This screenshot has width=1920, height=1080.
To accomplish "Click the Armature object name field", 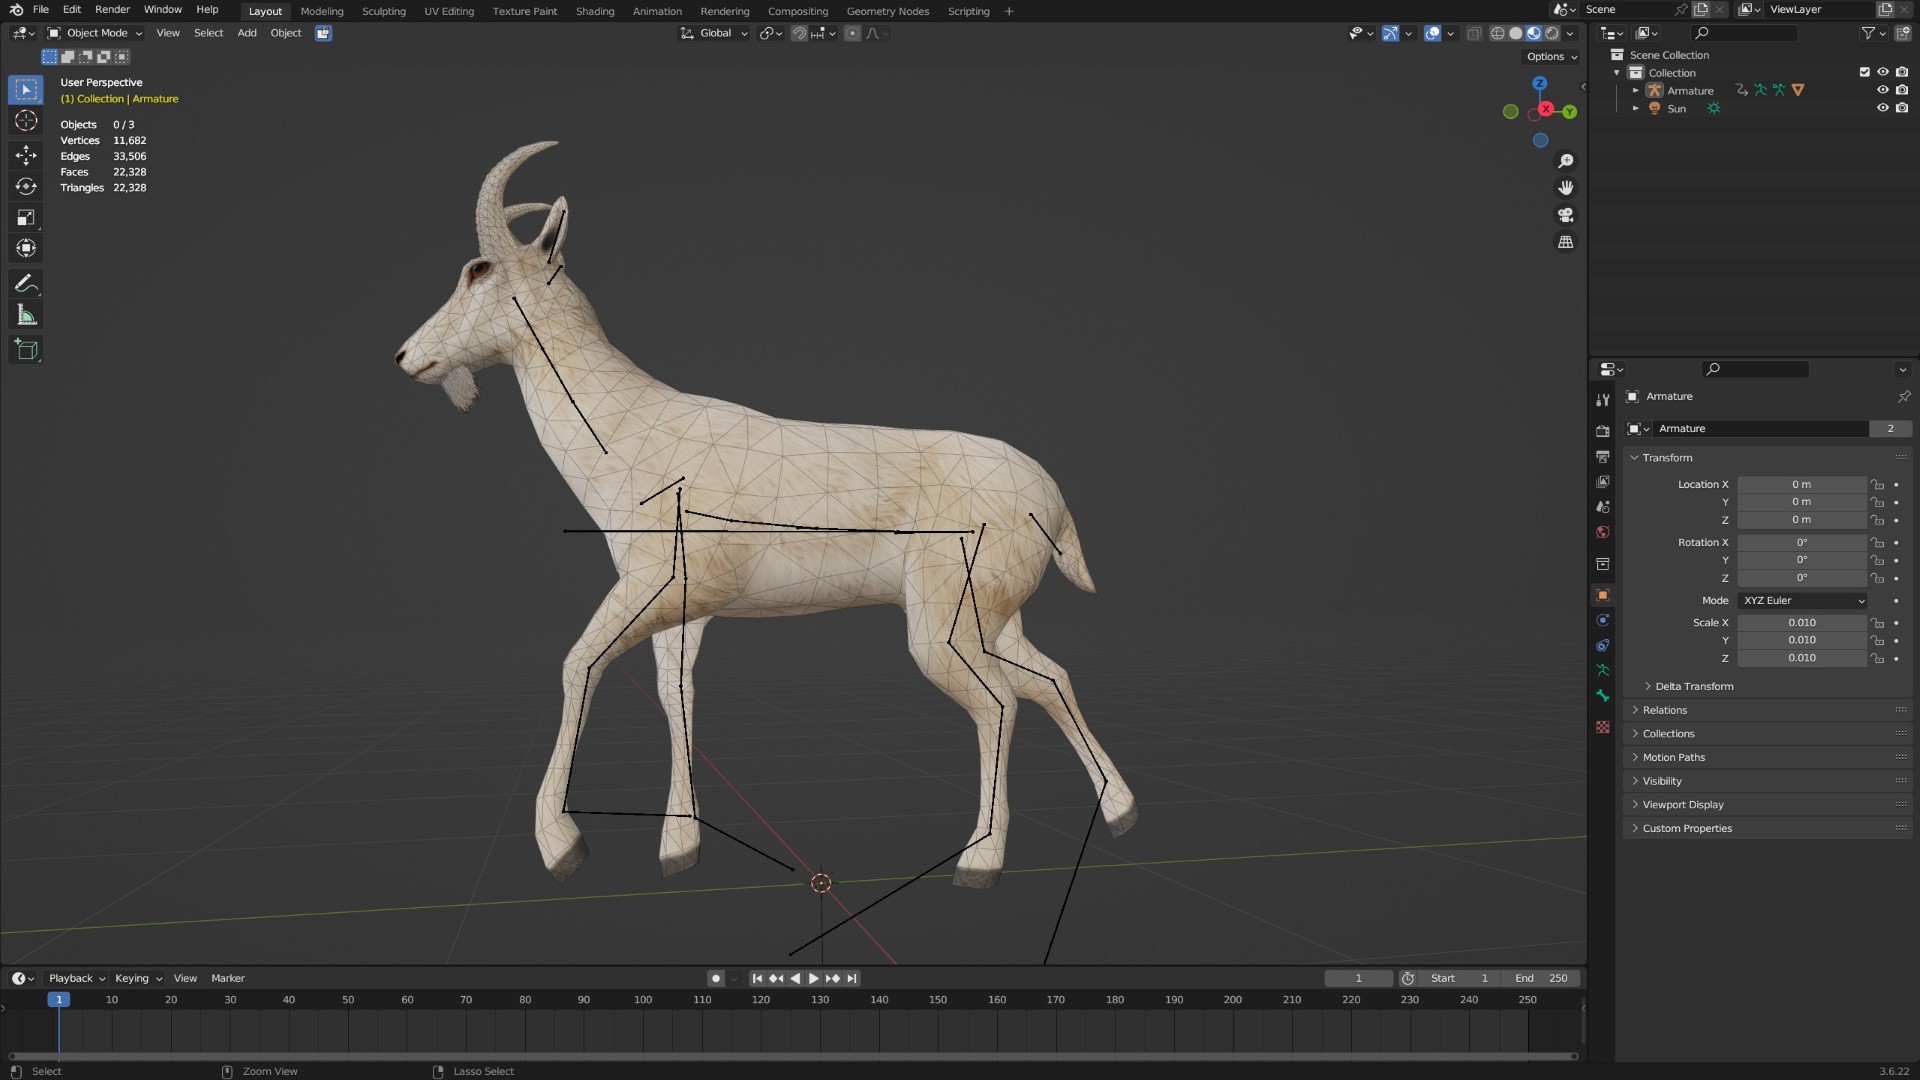I will (1762, 429).
